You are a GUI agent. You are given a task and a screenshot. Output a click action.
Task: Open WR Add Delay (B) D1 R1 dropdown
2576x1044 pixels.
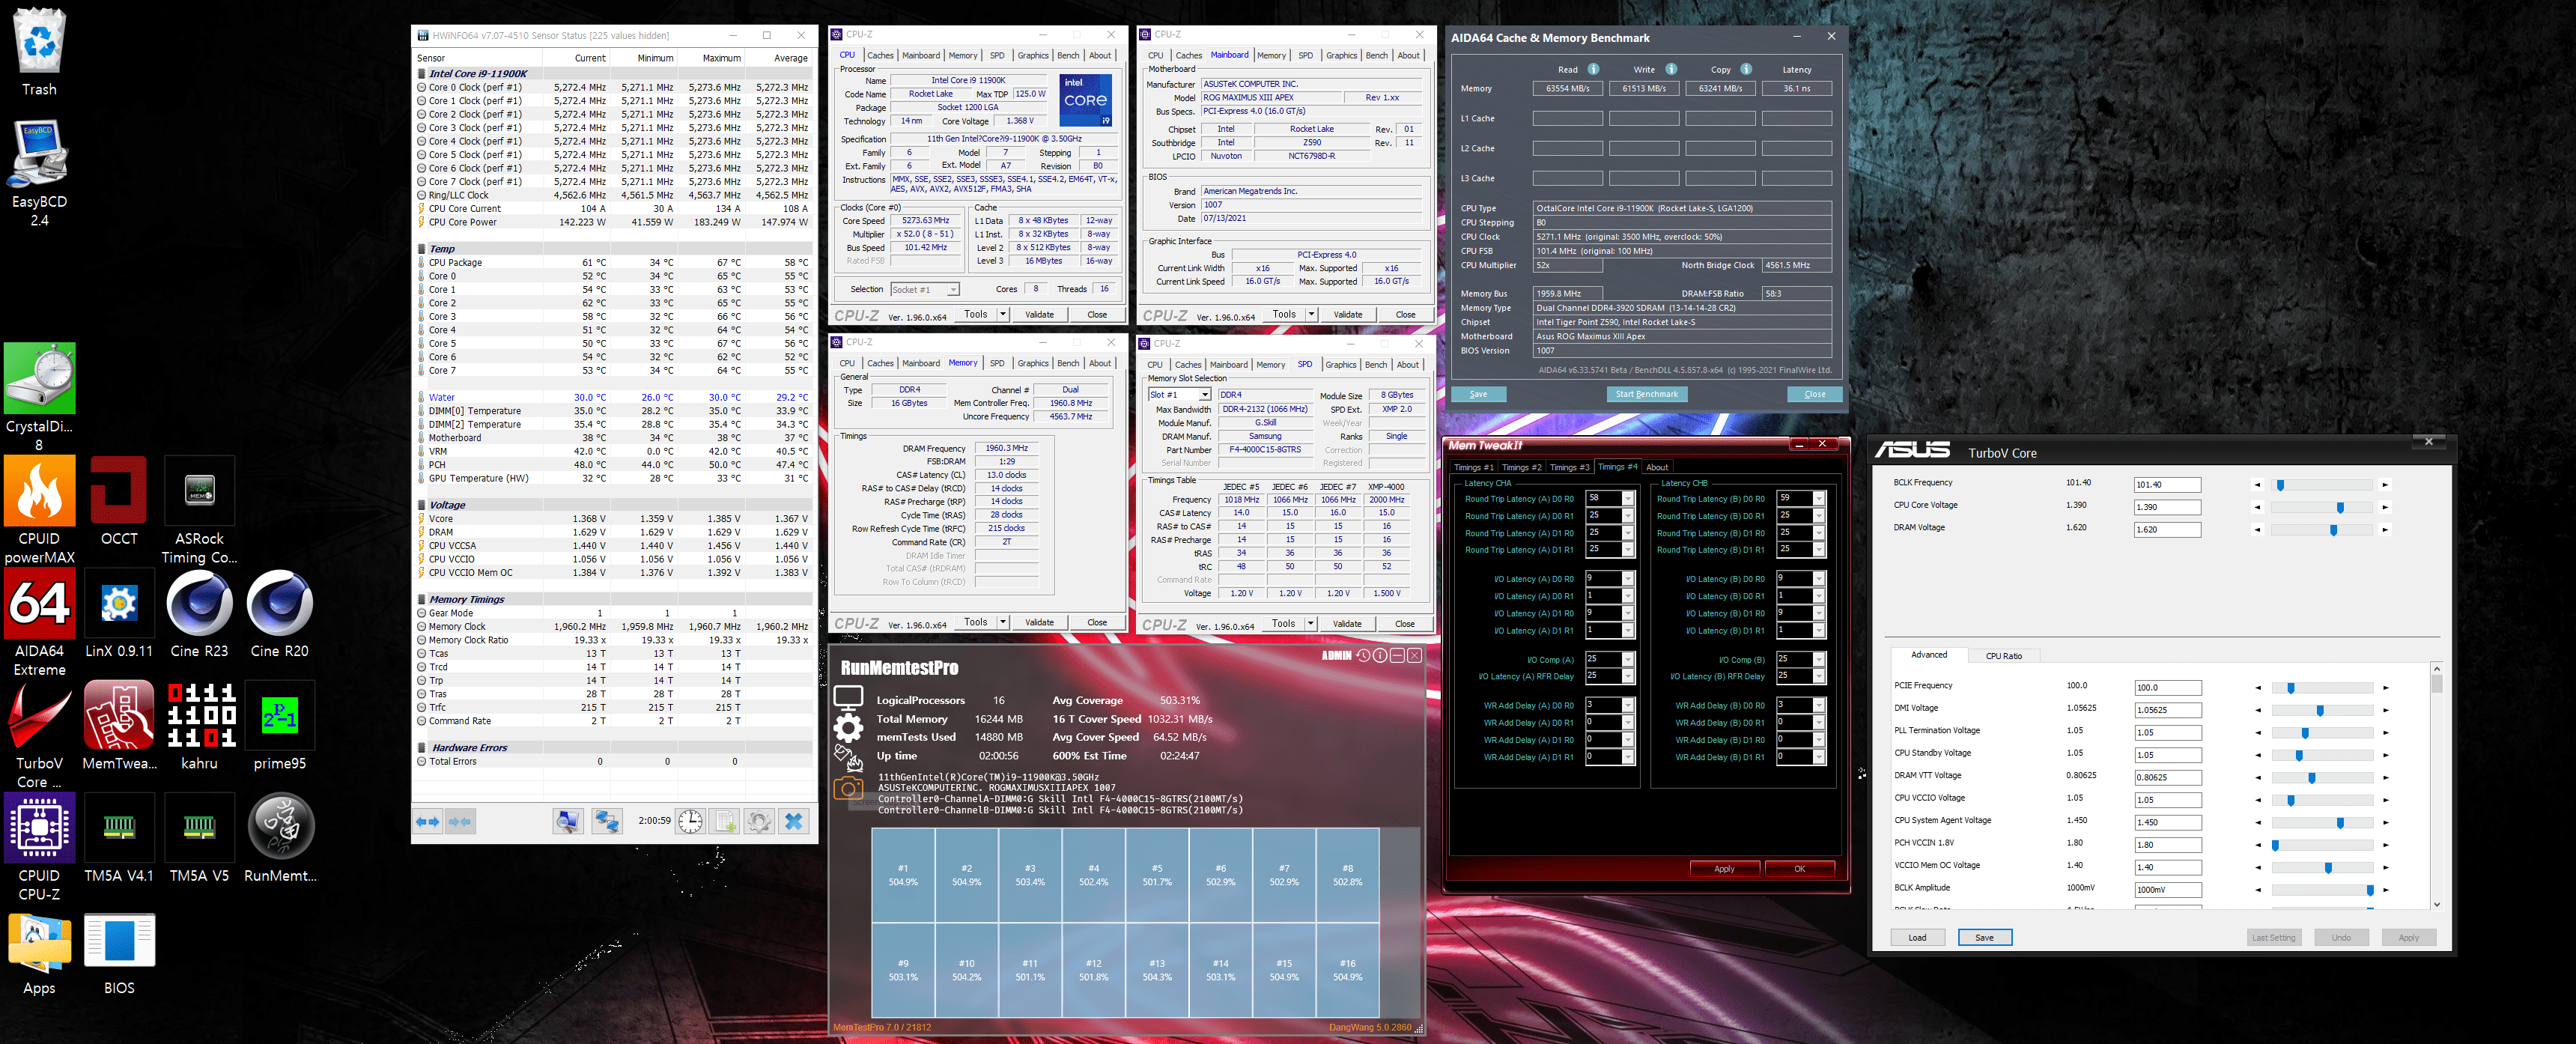1819,757
